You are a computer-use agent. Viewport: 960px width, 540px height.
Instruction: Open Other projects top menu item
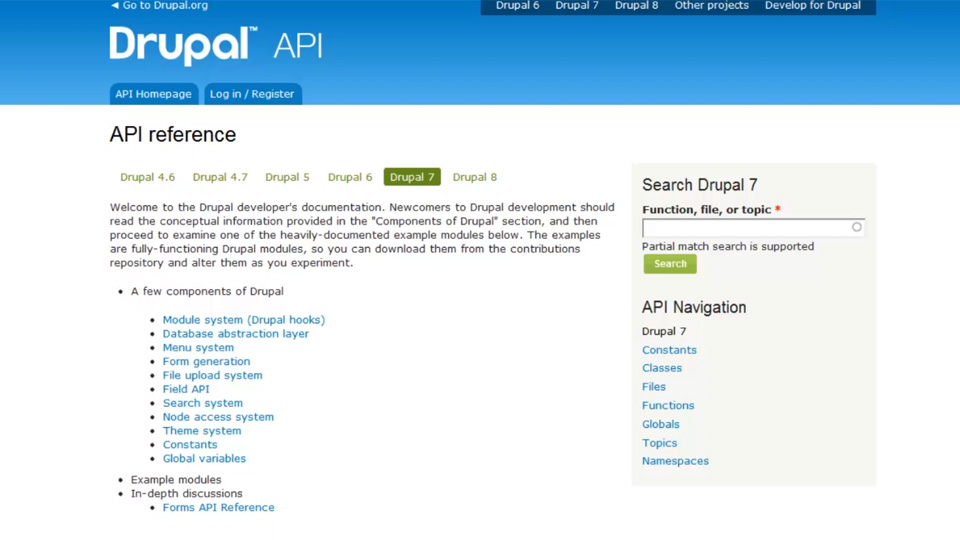[711, 6]
